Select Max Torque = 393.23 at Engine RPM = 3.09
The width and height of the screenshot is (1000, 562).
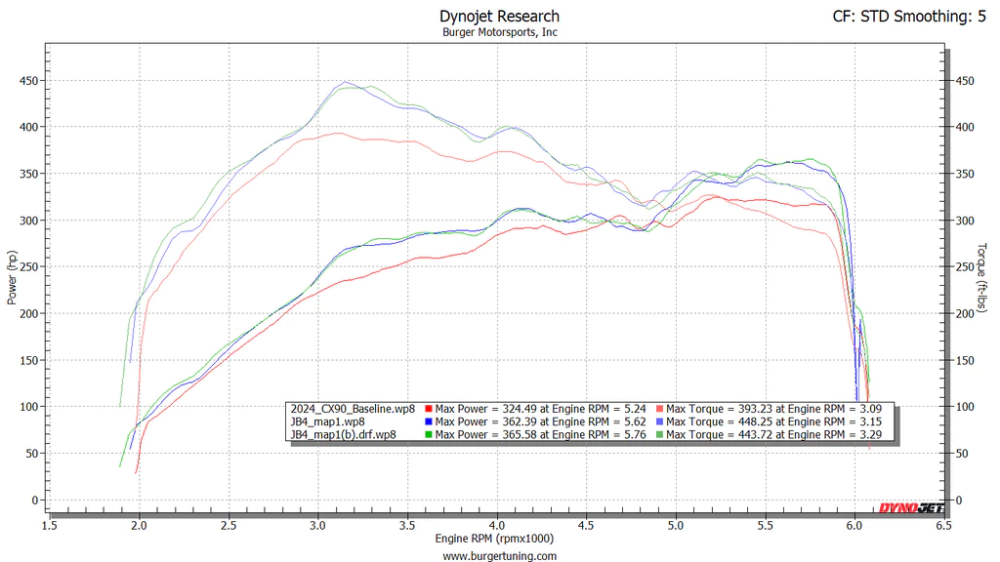774,409
